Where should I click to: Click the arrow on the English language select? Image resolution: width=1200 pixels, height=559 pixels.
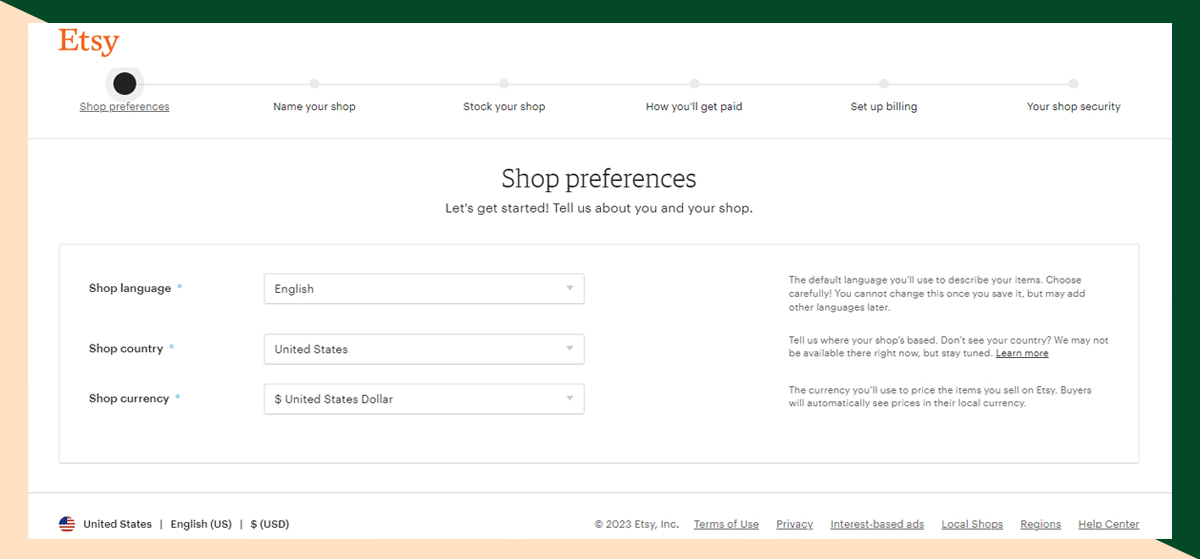point(570,289)
